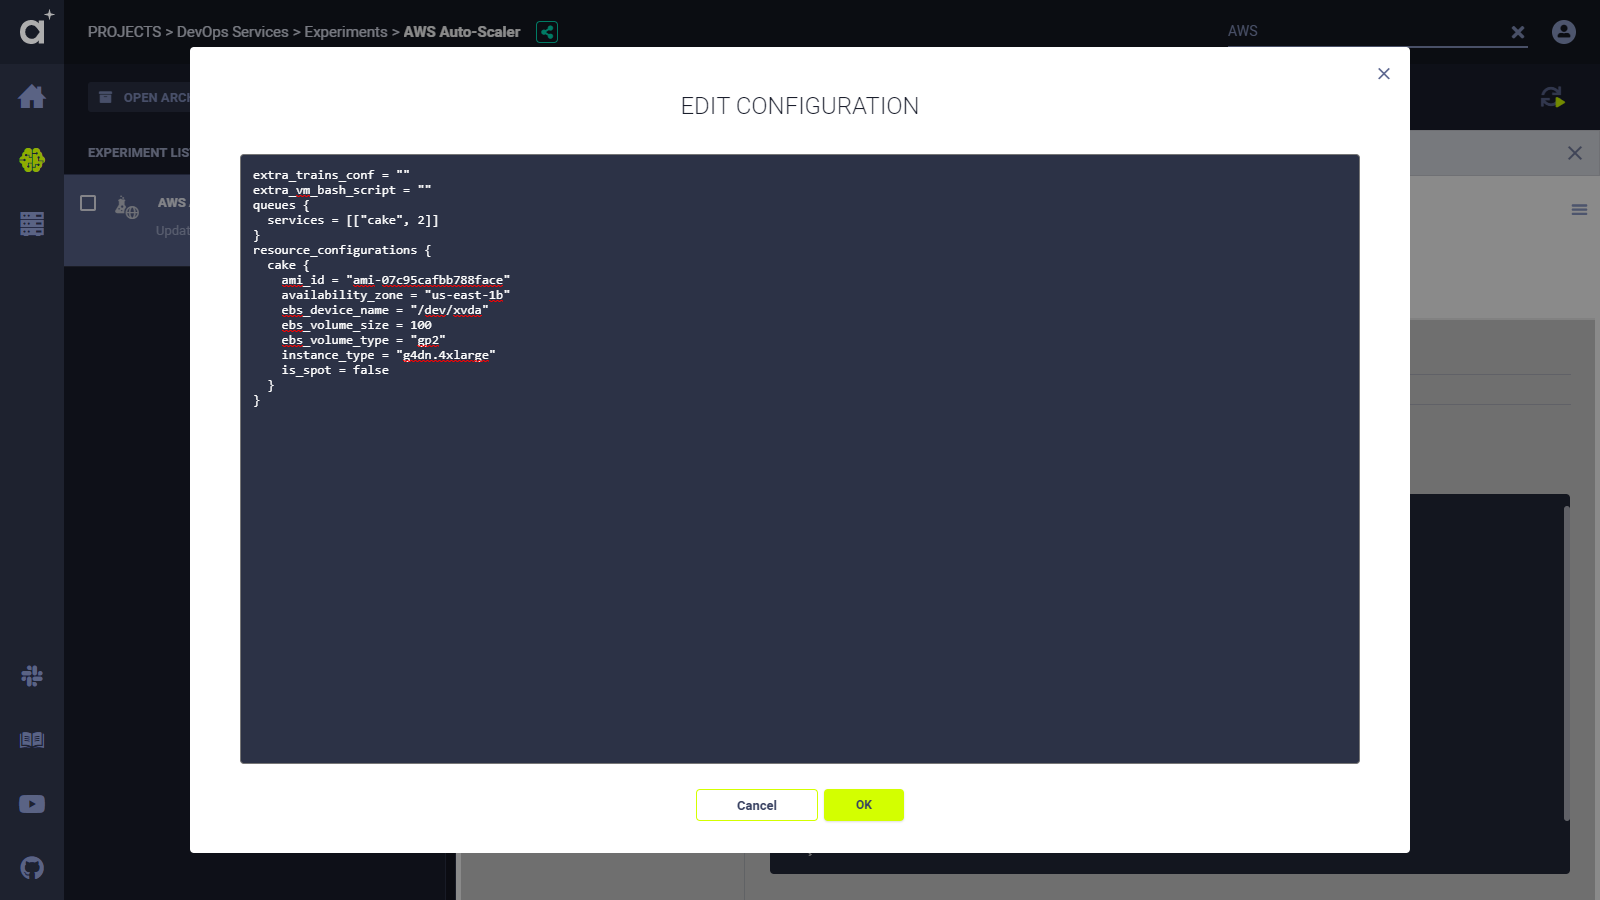The height and width of the screenshot is (900, 1600).
Task: Click the Open Archive button
Action: click(145, 97)
